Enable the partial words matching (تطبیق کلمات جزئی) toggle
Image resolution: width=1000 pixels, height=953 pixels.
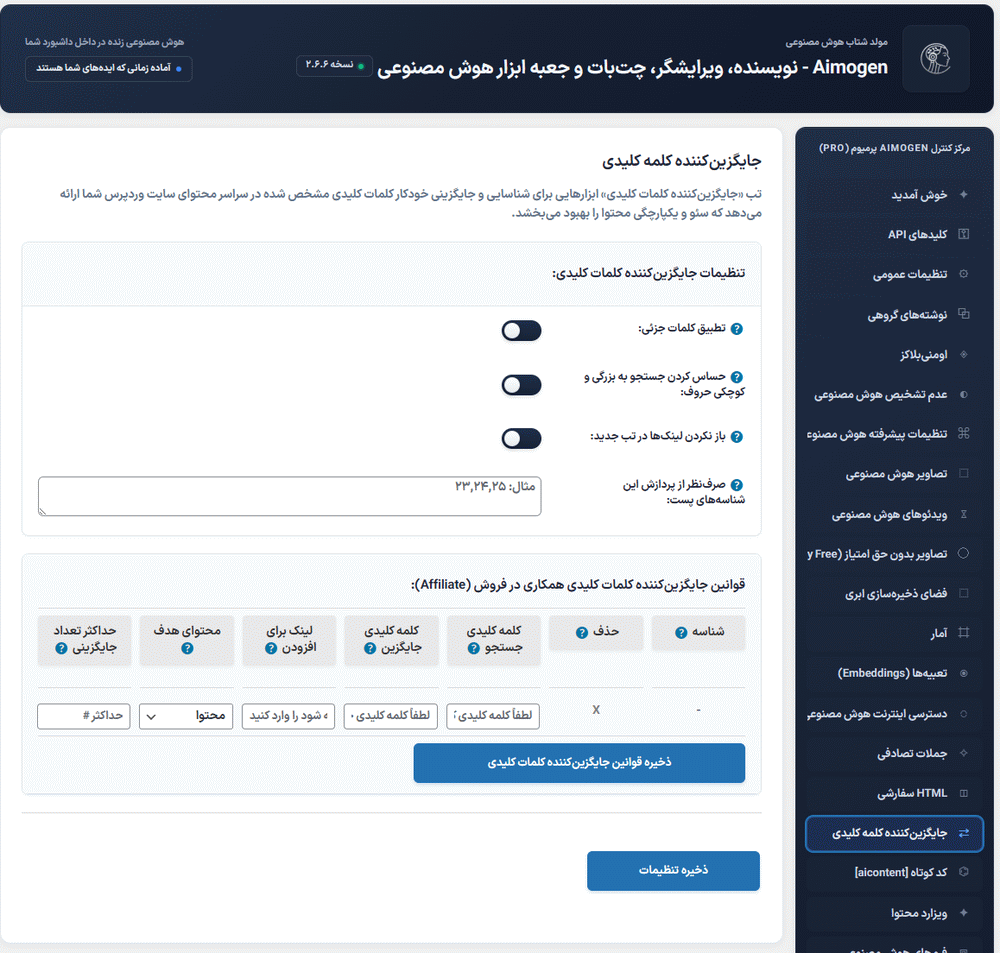point(521,331)
